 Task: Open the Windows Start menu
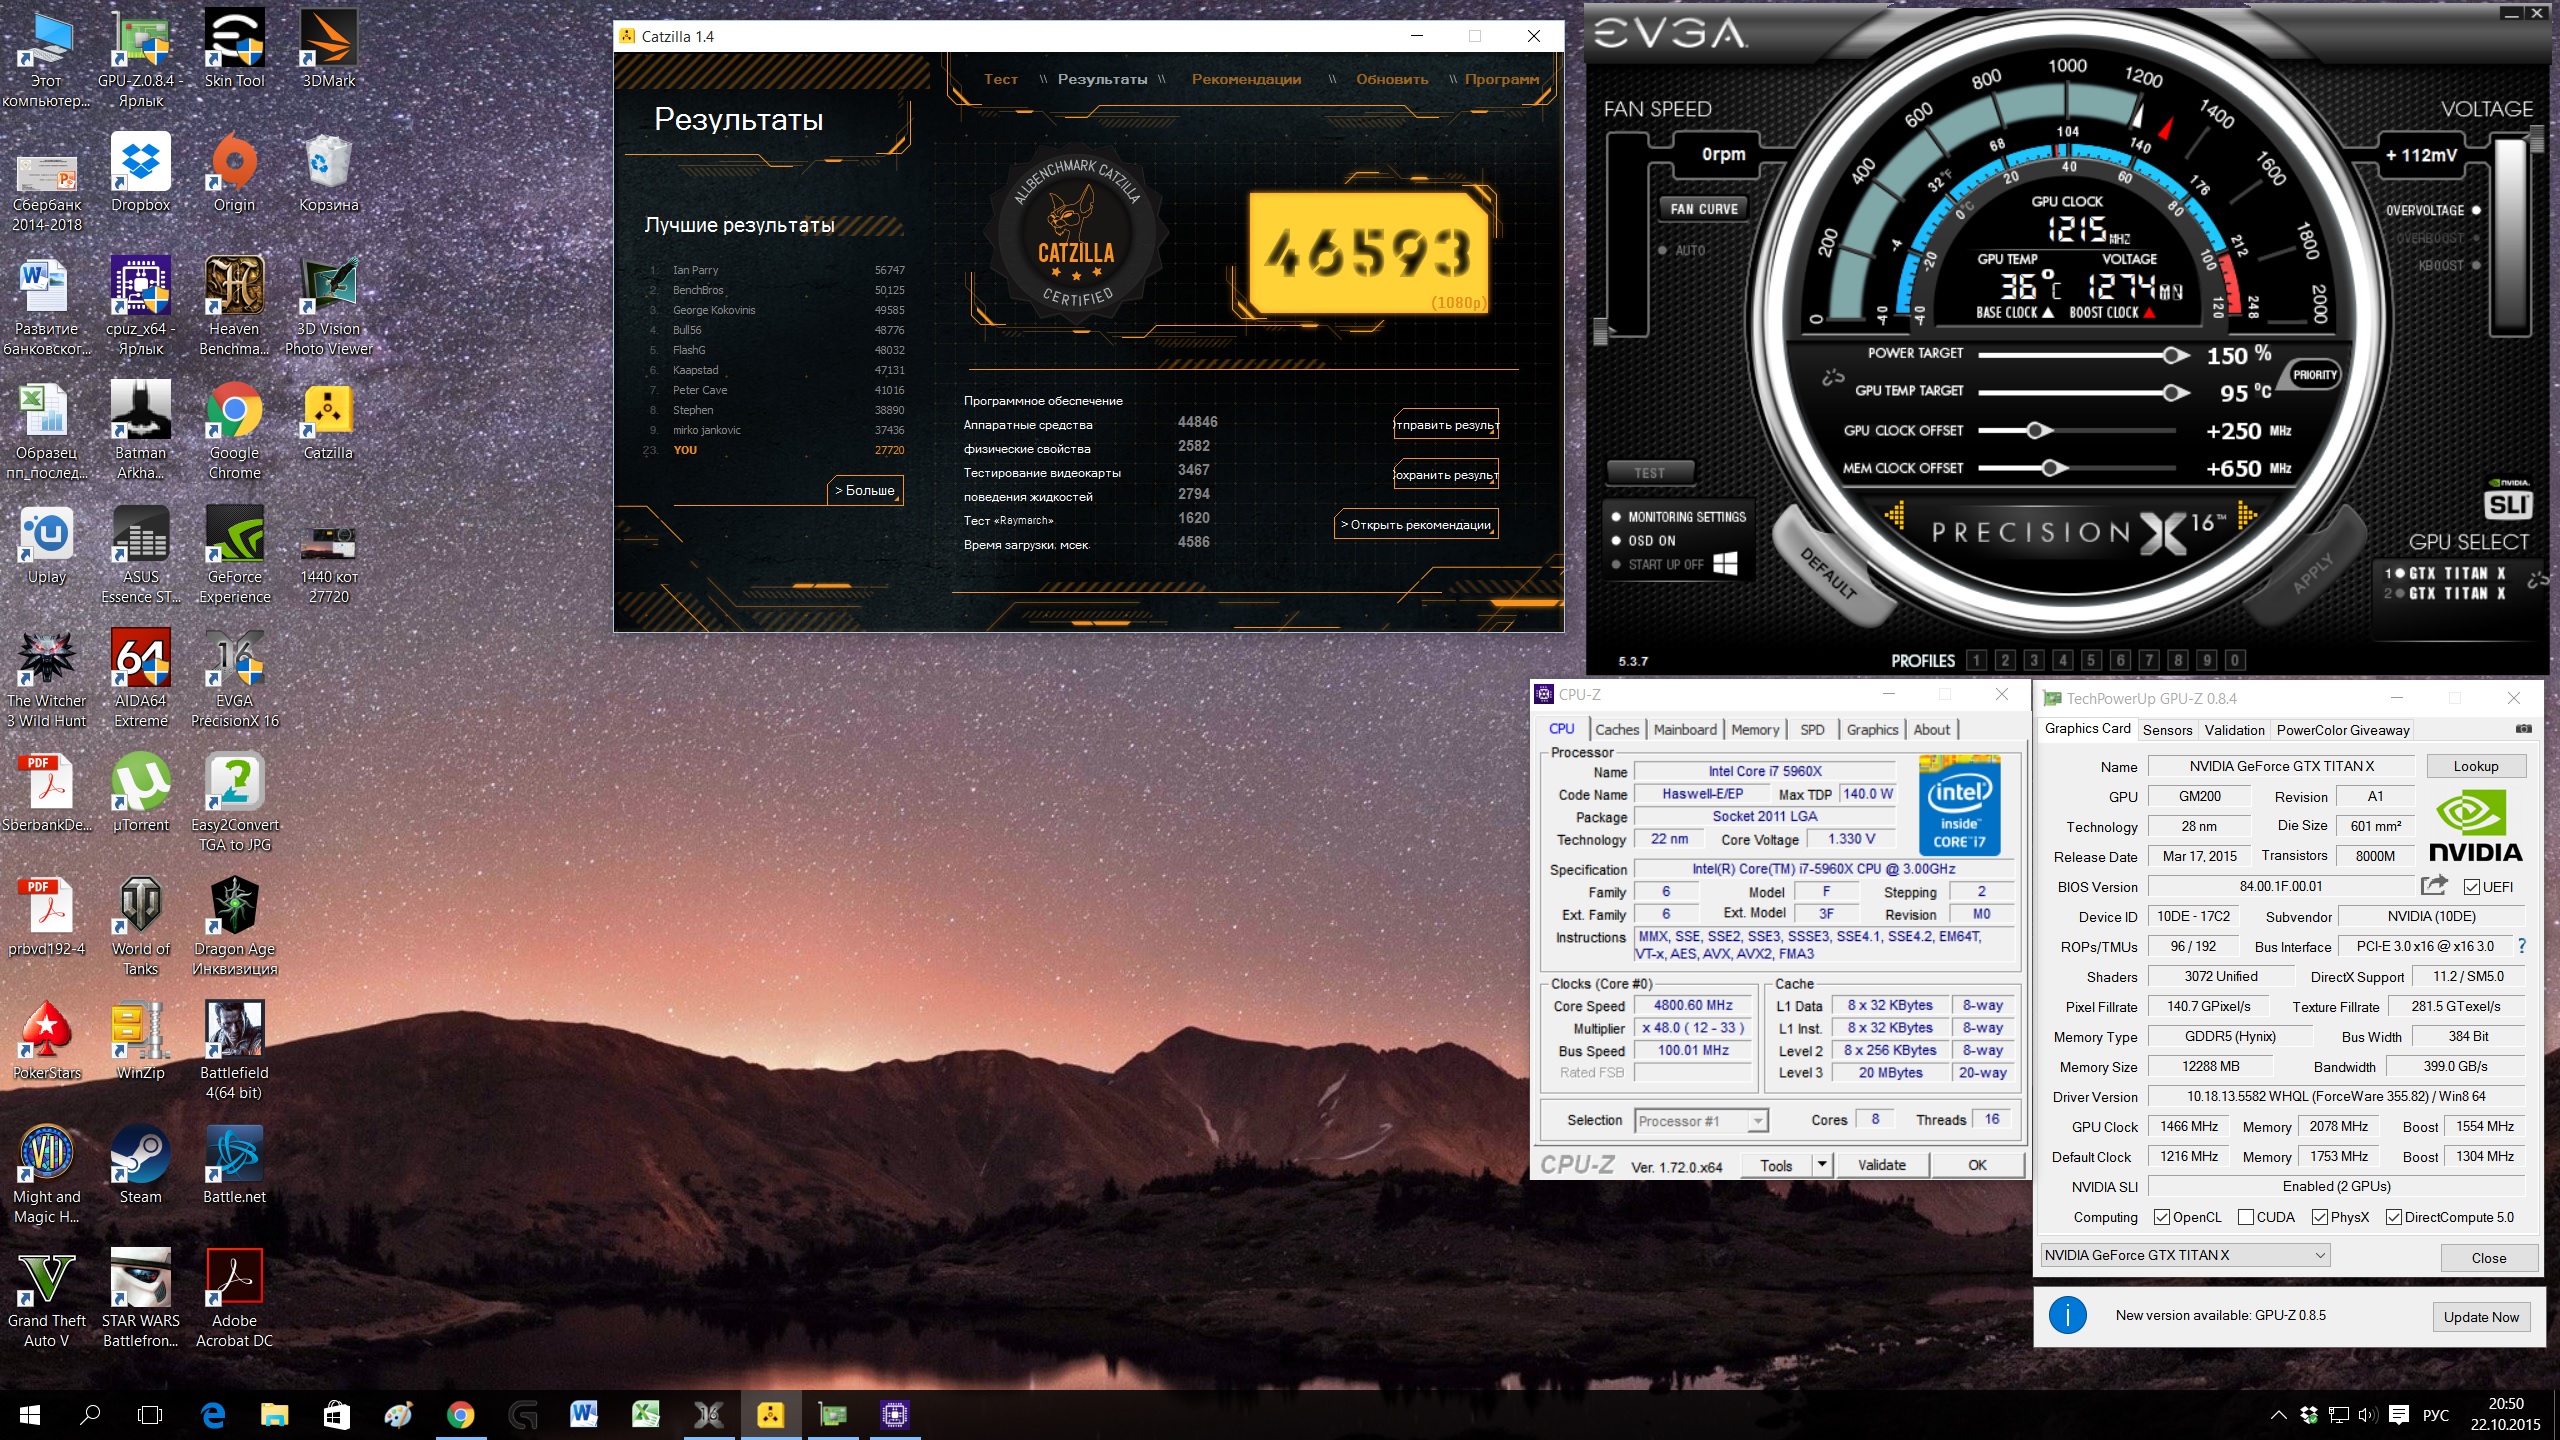click(30, 1414)
